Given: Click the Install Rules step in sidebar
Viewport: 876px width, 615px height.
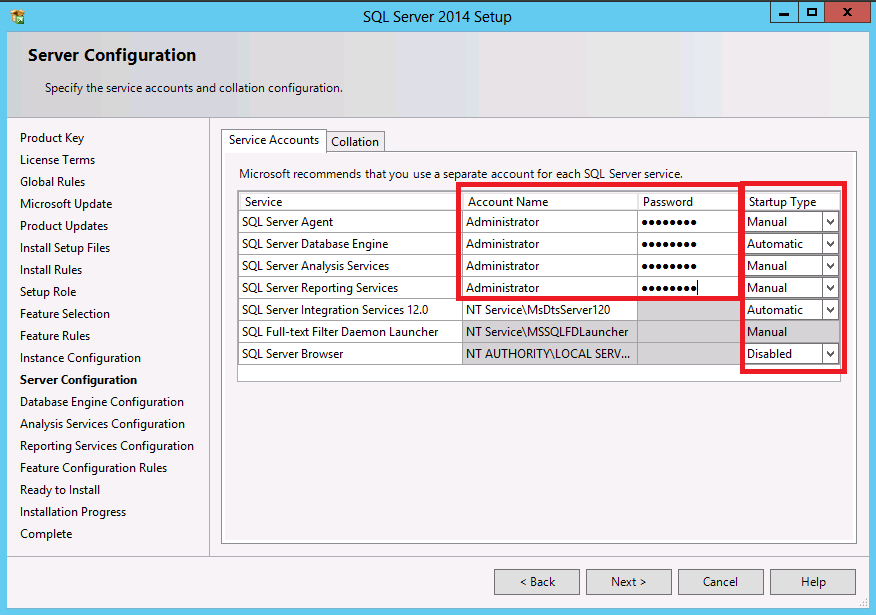Looking at the screenshot, I should 51,270.
